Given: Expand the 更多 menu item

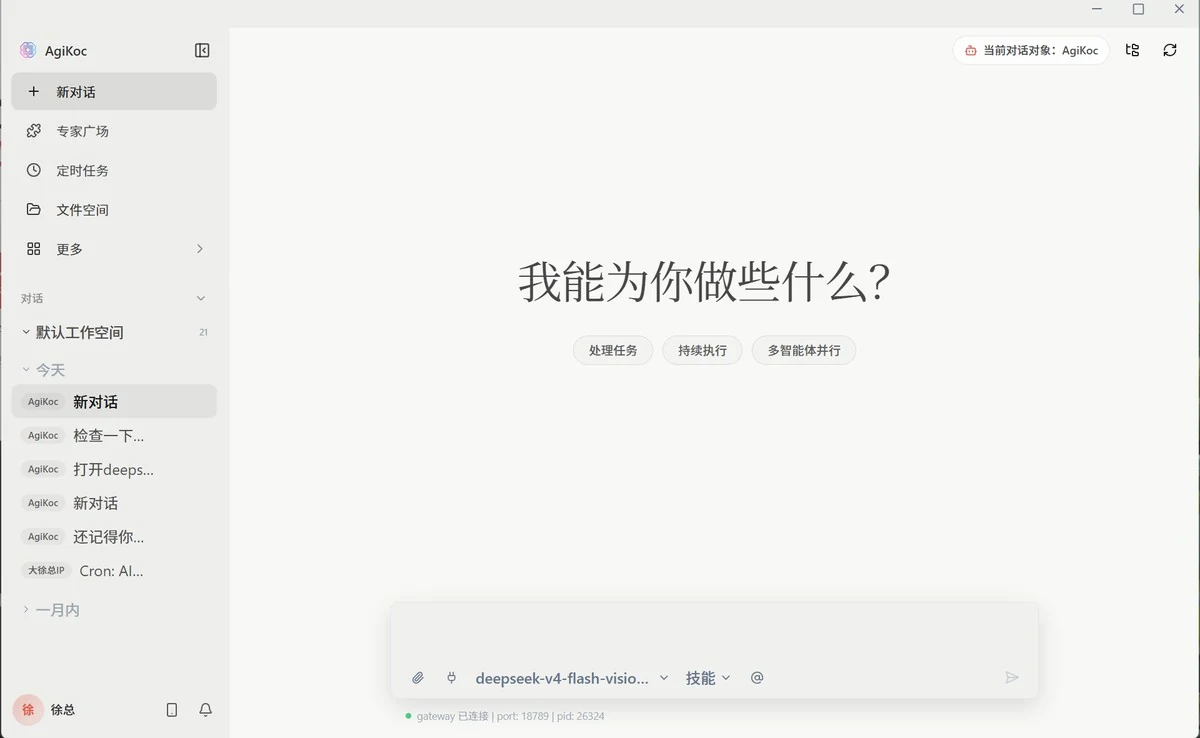Looking at the screenshot, I should point(114,249).
